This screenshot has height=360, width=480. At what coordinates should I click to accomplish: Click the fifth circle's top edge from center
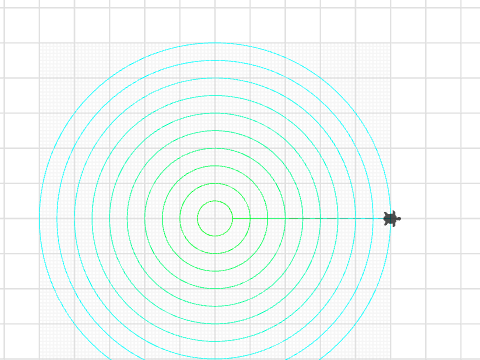pos(215,131)
